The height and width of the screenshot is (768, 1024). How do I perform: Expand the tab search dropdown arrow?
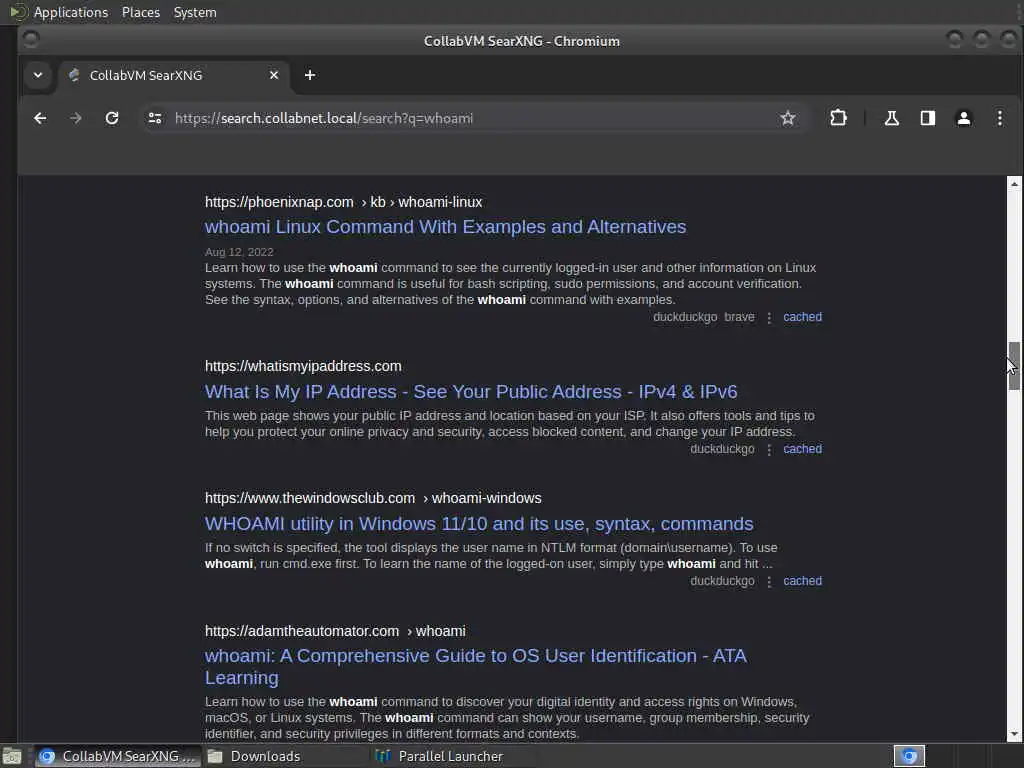[x=38, y=75]
